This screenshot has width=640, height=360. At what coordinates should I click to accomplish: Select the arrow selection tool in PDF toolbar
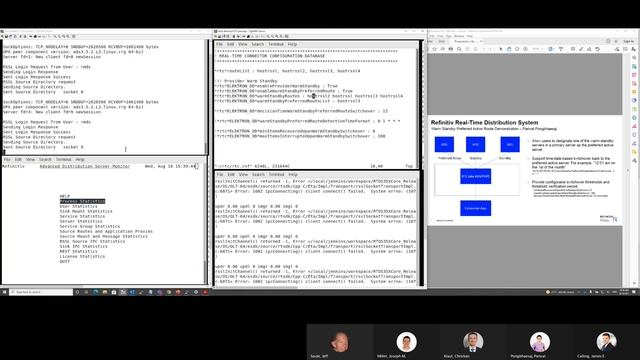[501, 49]
